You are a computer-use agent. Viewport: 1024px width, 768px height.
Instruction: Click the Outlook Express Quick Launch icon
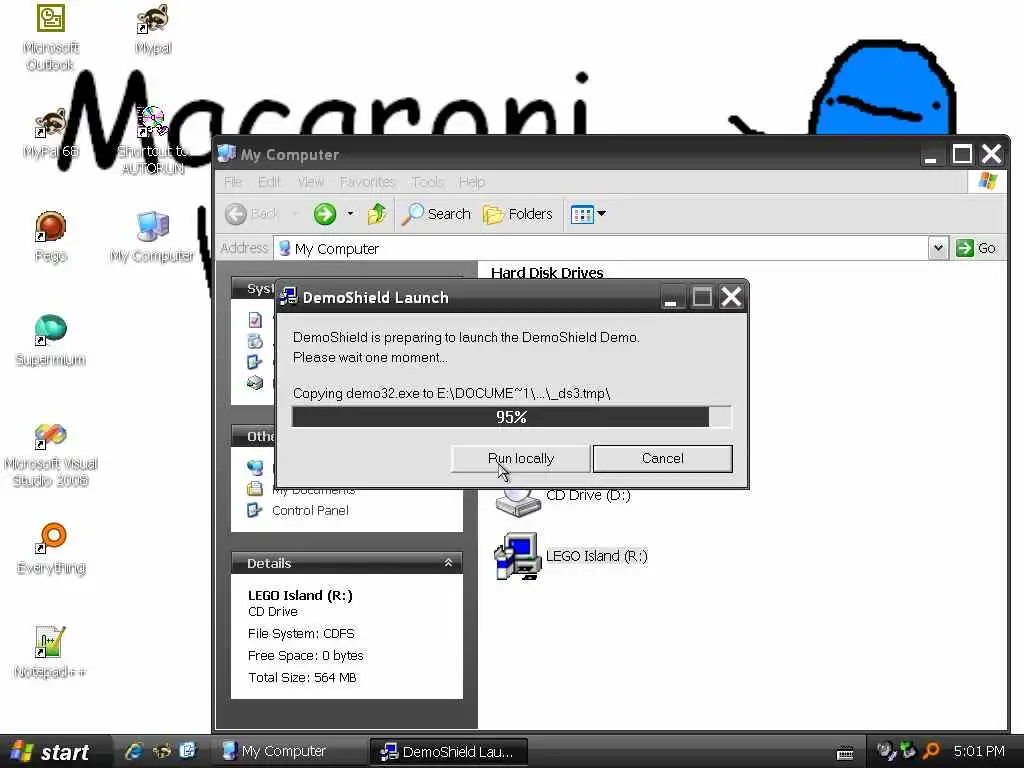[187, 752]
